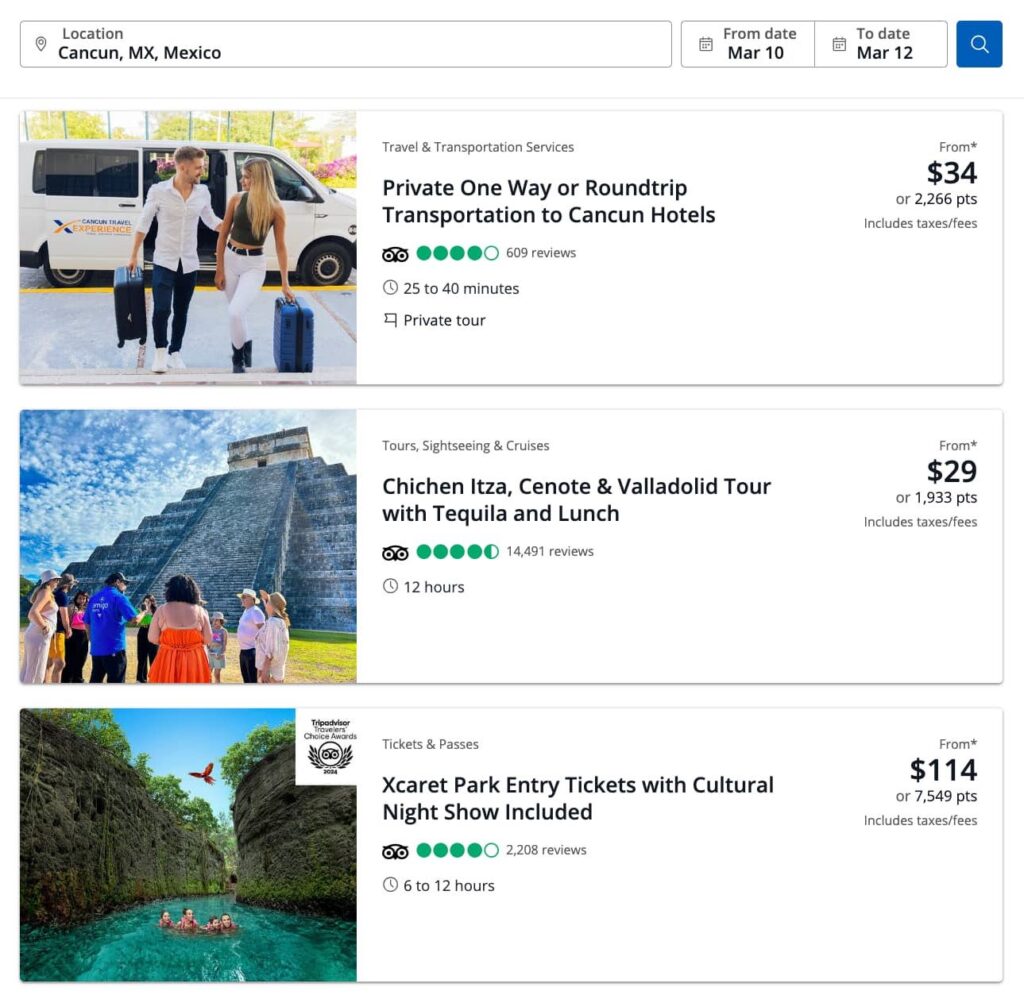This screenshot has height=999, width=1024.
Task: Click the Tripadvisor owl icon on the transportation listing
Action: (395, 253)
